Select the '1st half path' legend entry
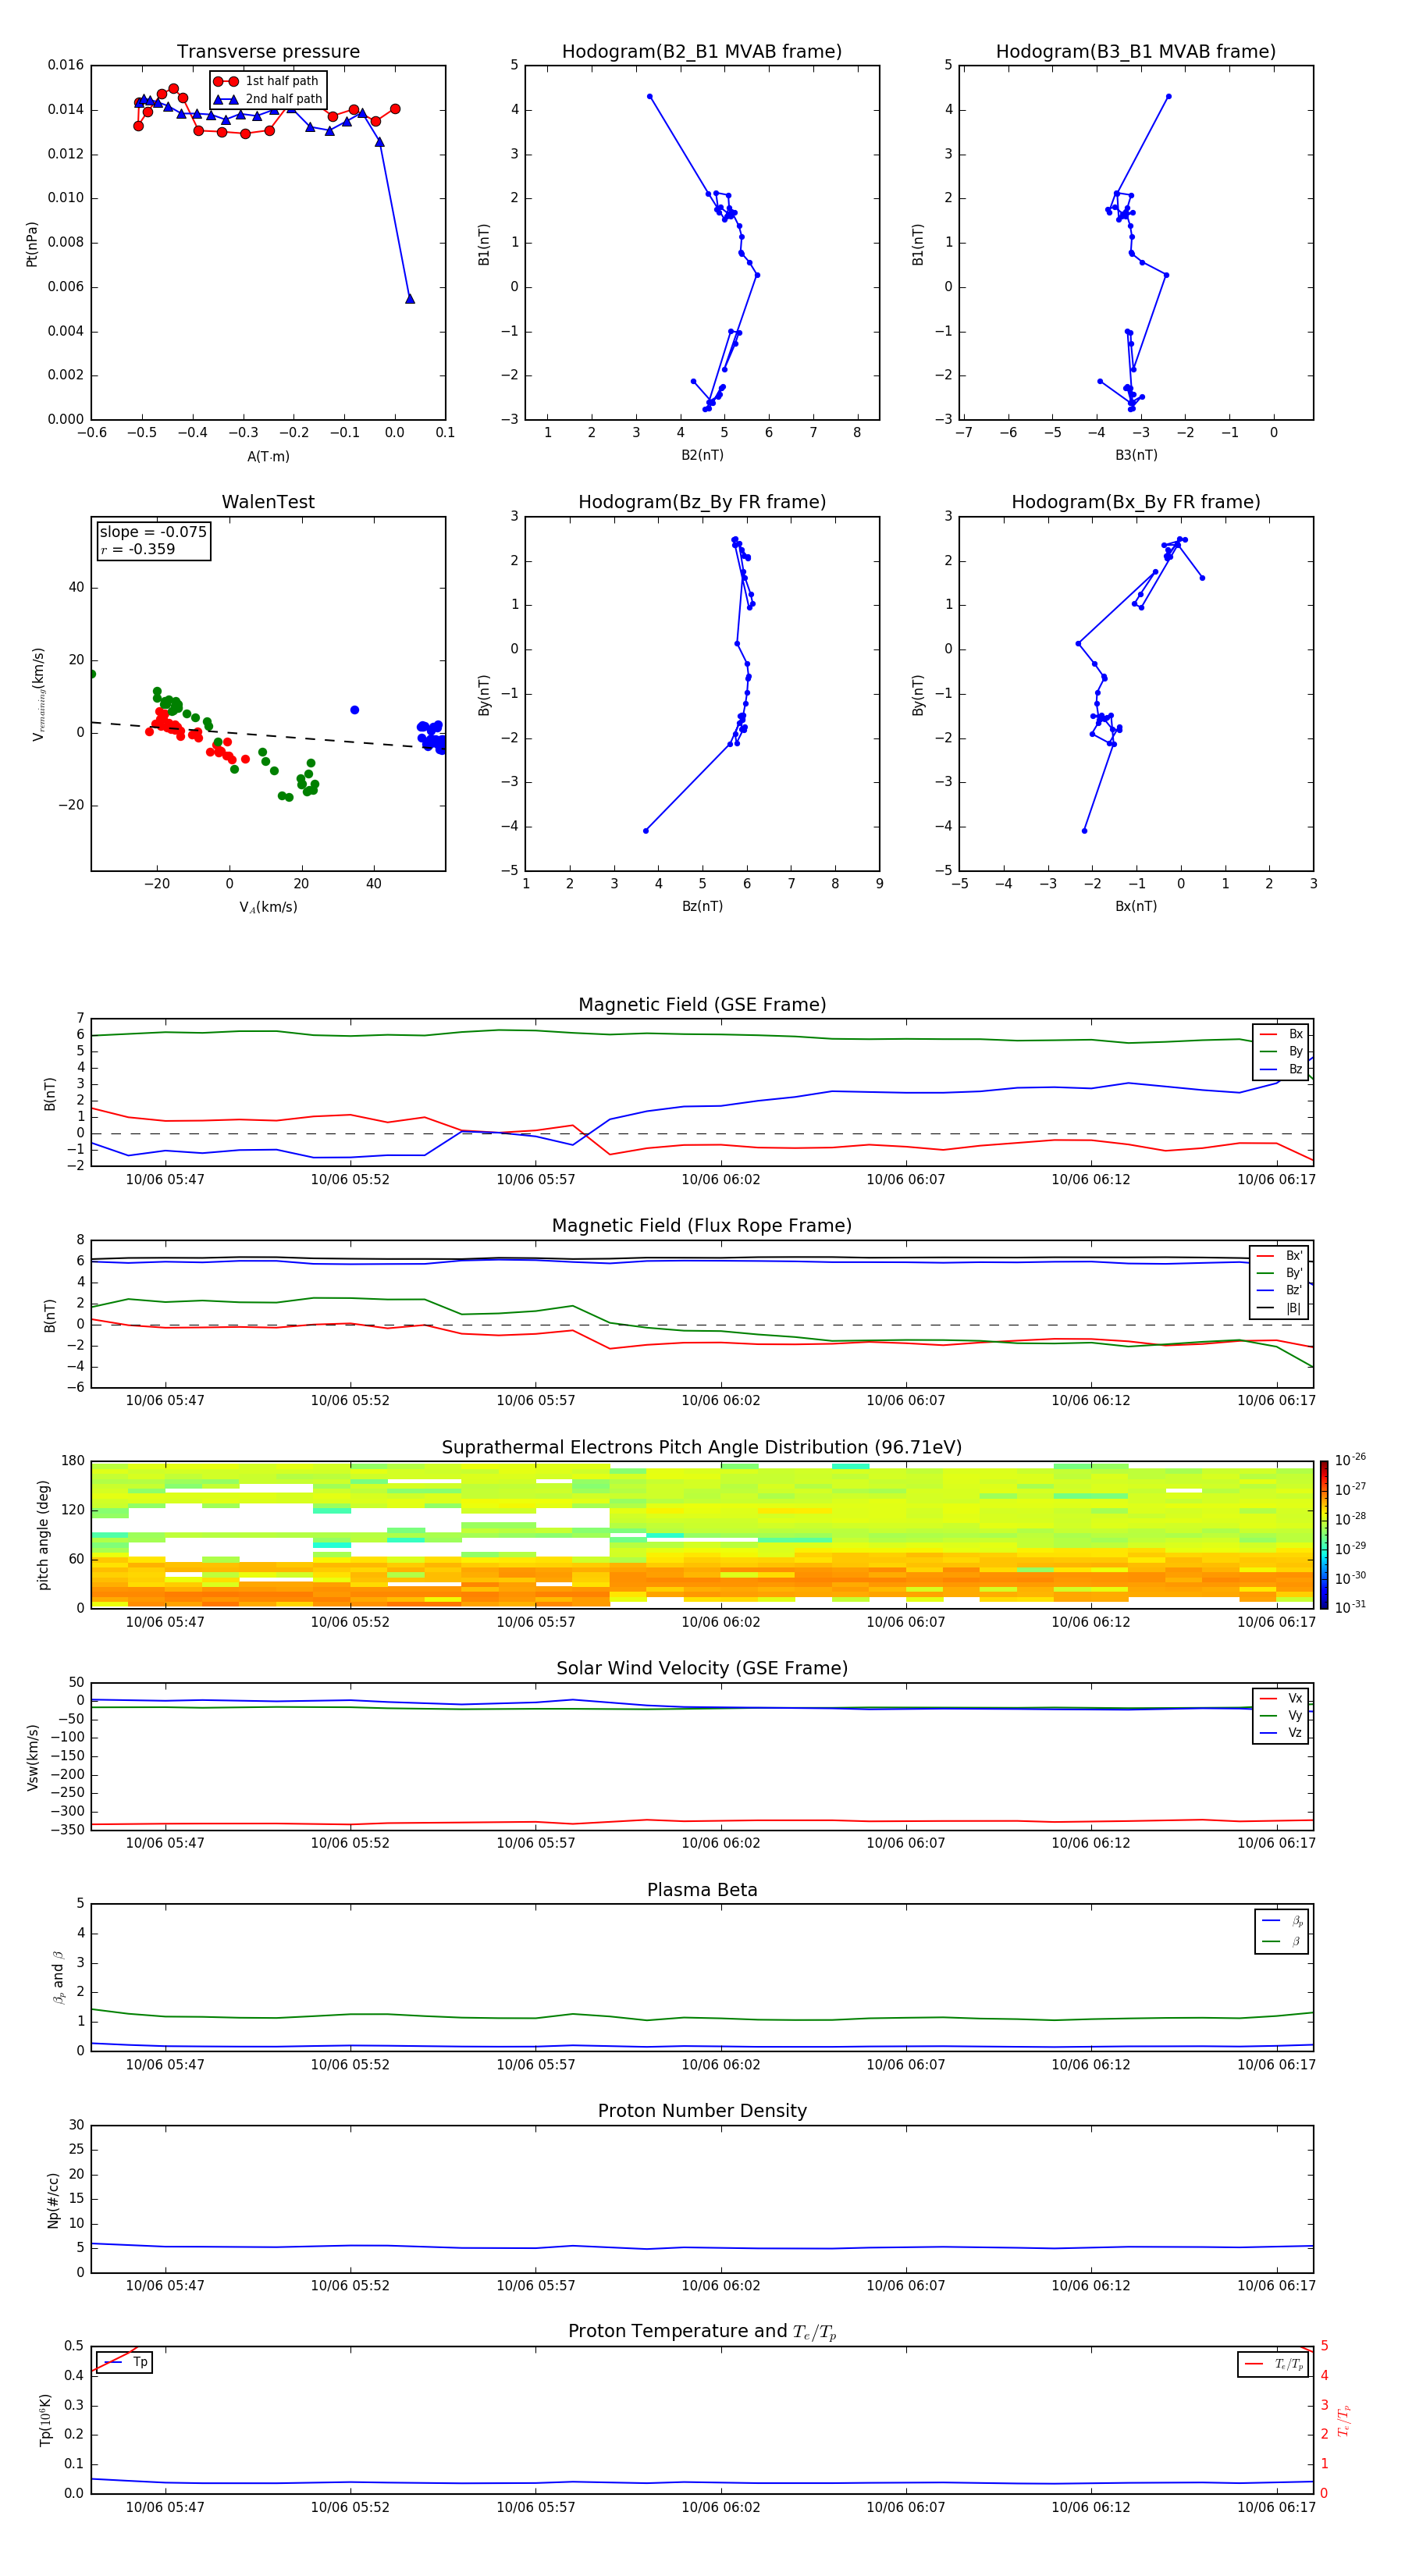Screen dimensions: 1405x2576 (267, 81)
